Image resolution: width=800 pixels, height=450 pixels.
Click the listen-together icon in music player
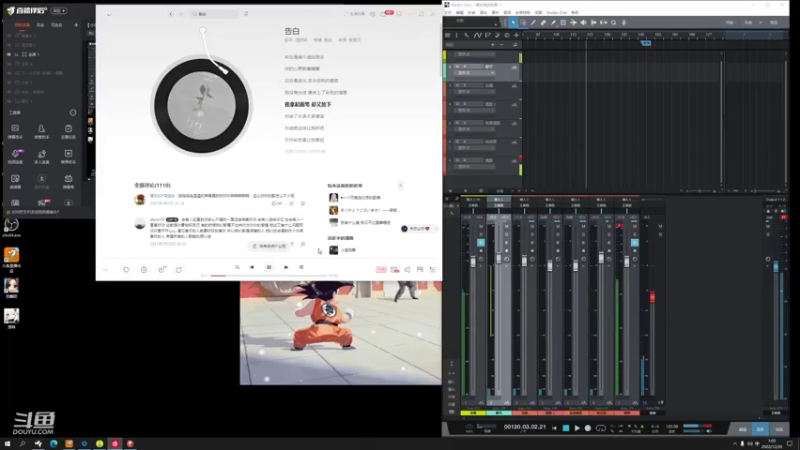coord(420,269)
